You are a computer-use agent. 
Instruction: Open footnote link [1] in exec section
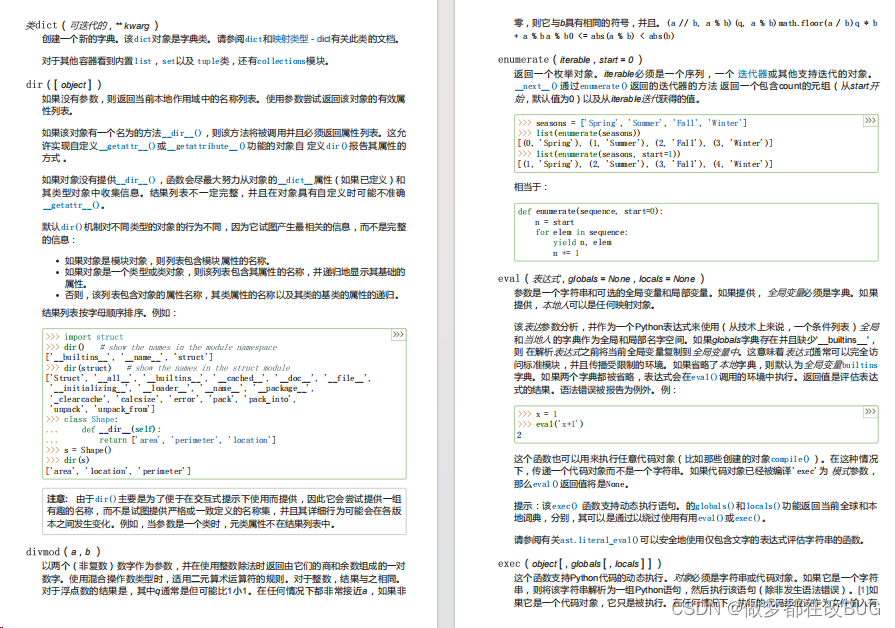point(862,590)
